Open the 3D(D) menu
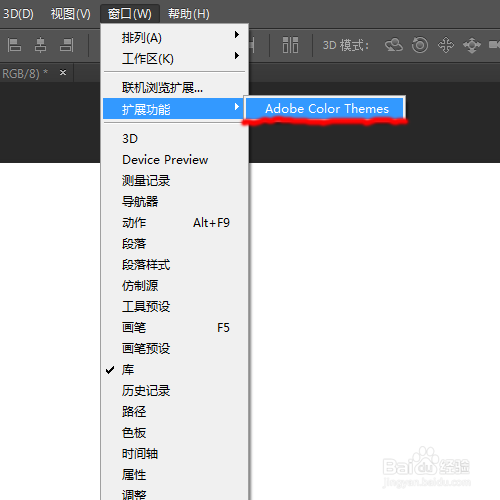 coord(18,14)
